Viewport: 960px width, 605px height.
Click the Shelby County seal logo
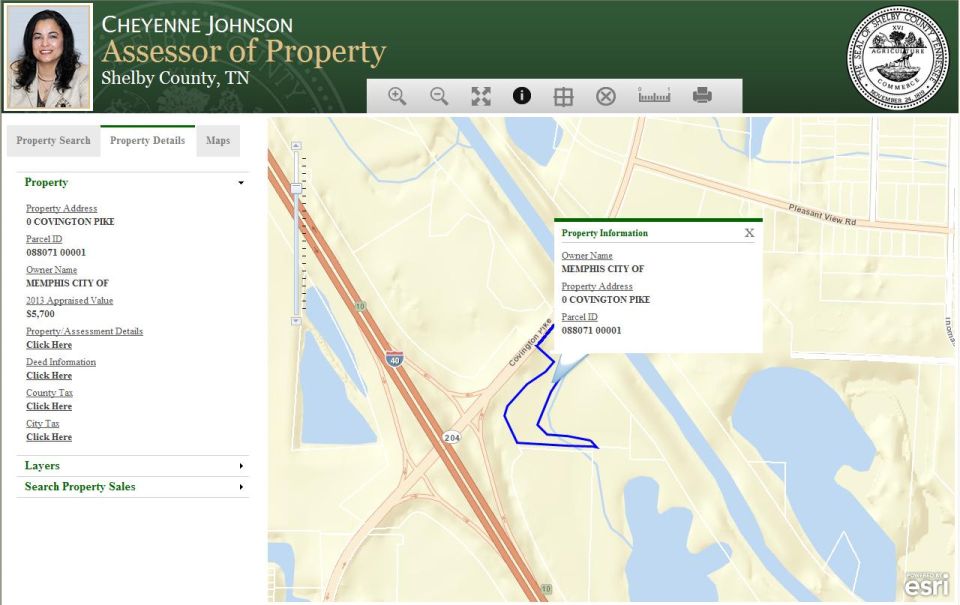[898, 58]
